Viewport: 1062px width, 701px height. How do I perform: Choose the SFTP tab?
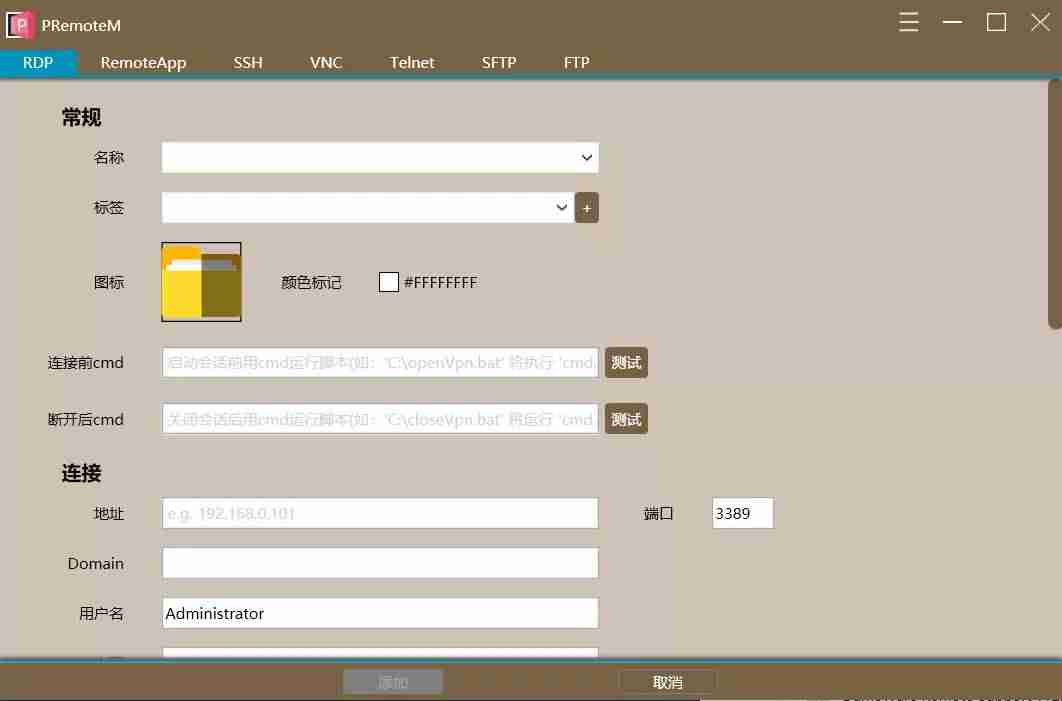(498, 62)
